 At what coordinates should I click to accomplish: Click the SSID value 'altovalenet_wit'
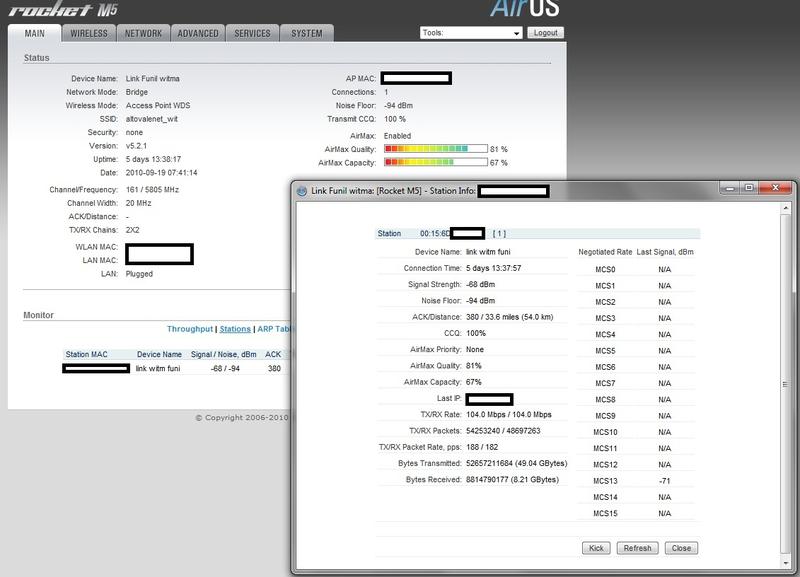(x=152, y=119)
